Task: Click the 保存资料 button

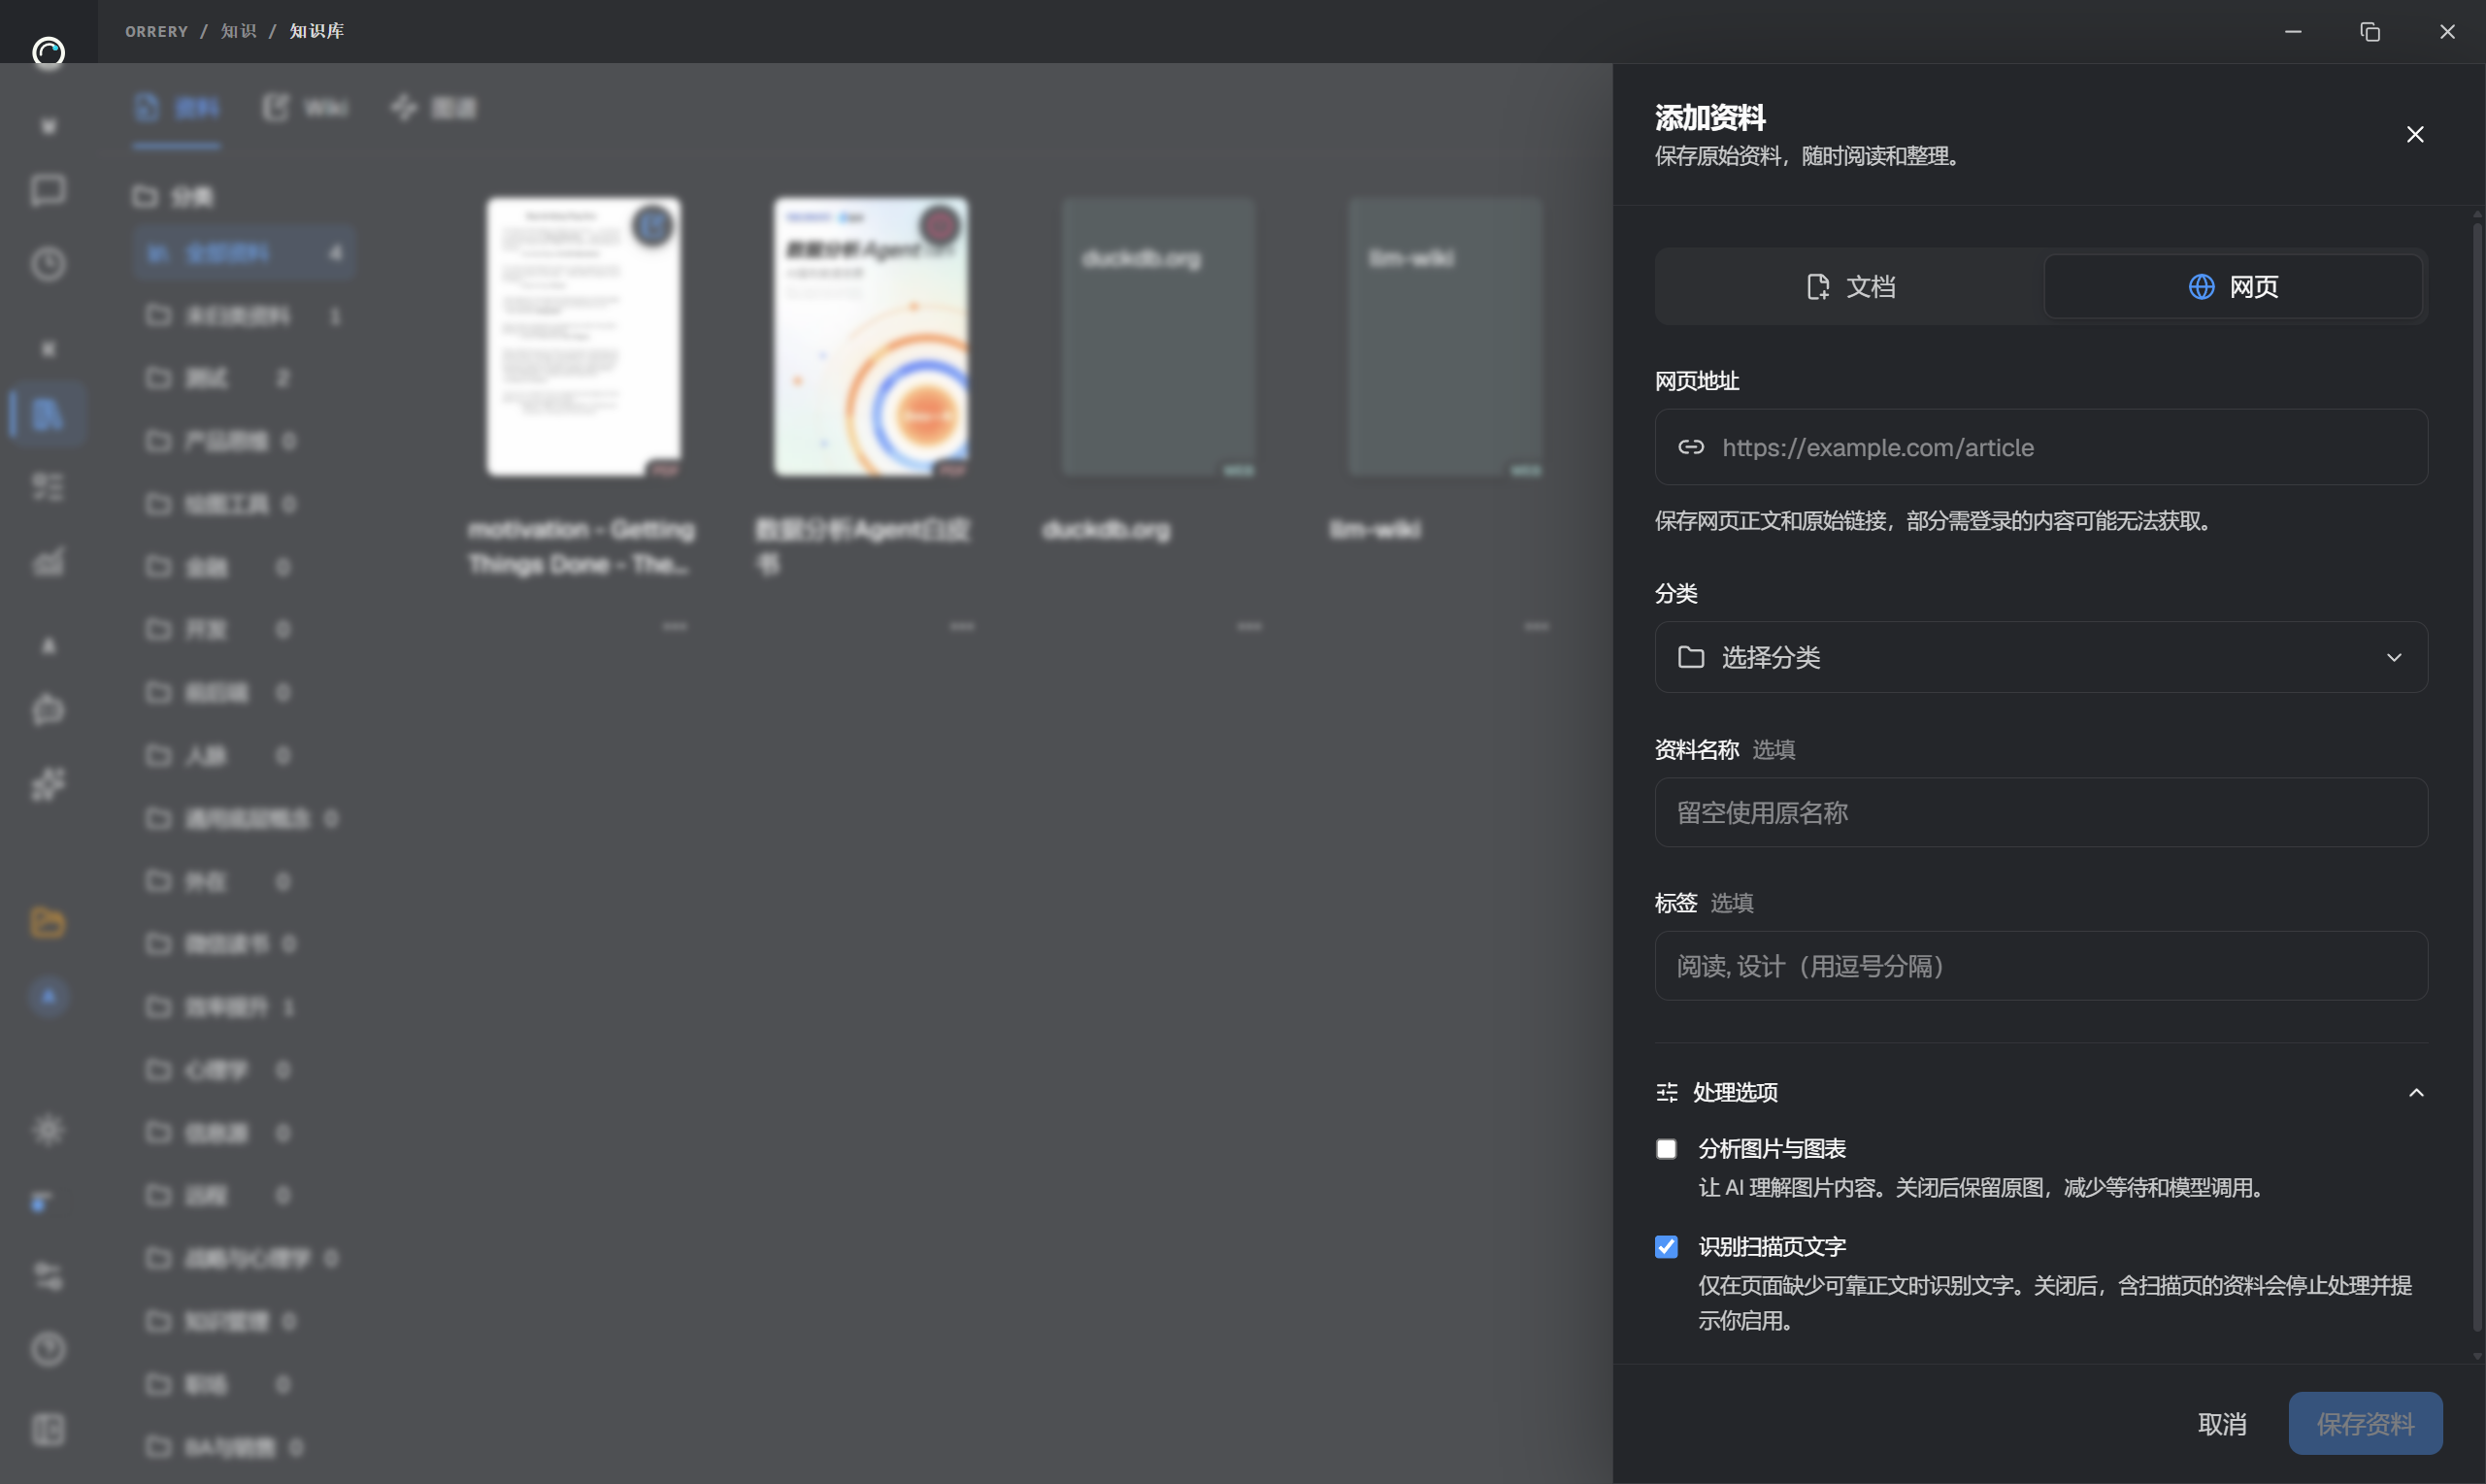Action: coord(2365,1424)
